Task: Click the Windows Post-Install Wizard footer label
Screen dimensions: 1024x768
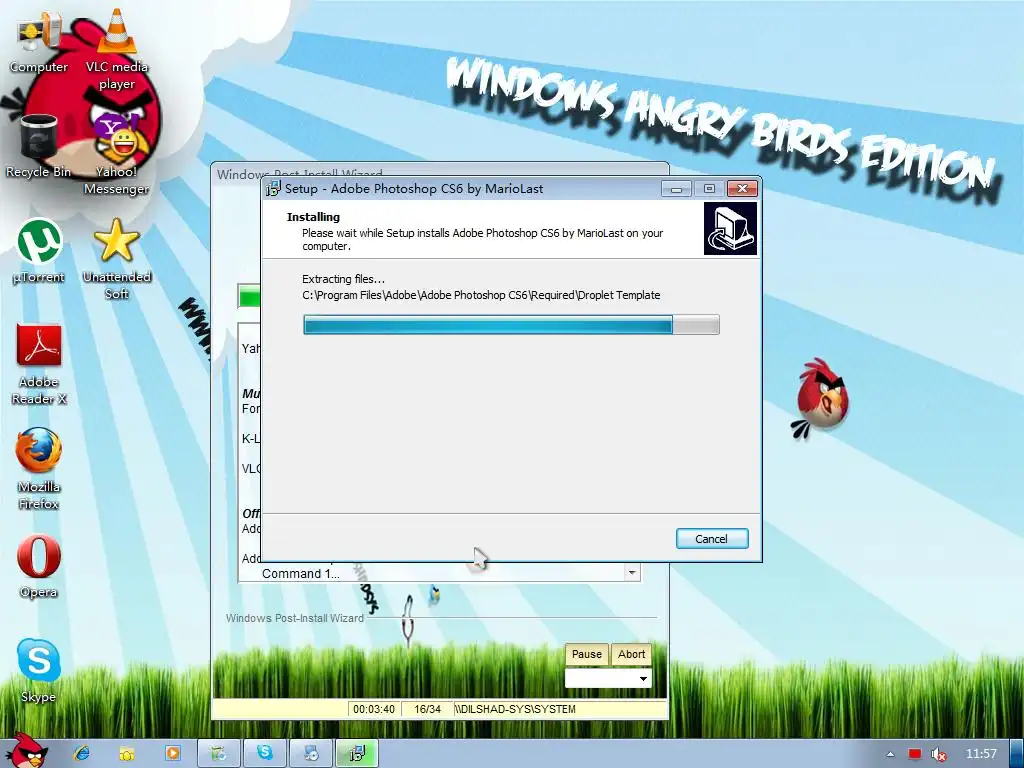Action: 295,618
